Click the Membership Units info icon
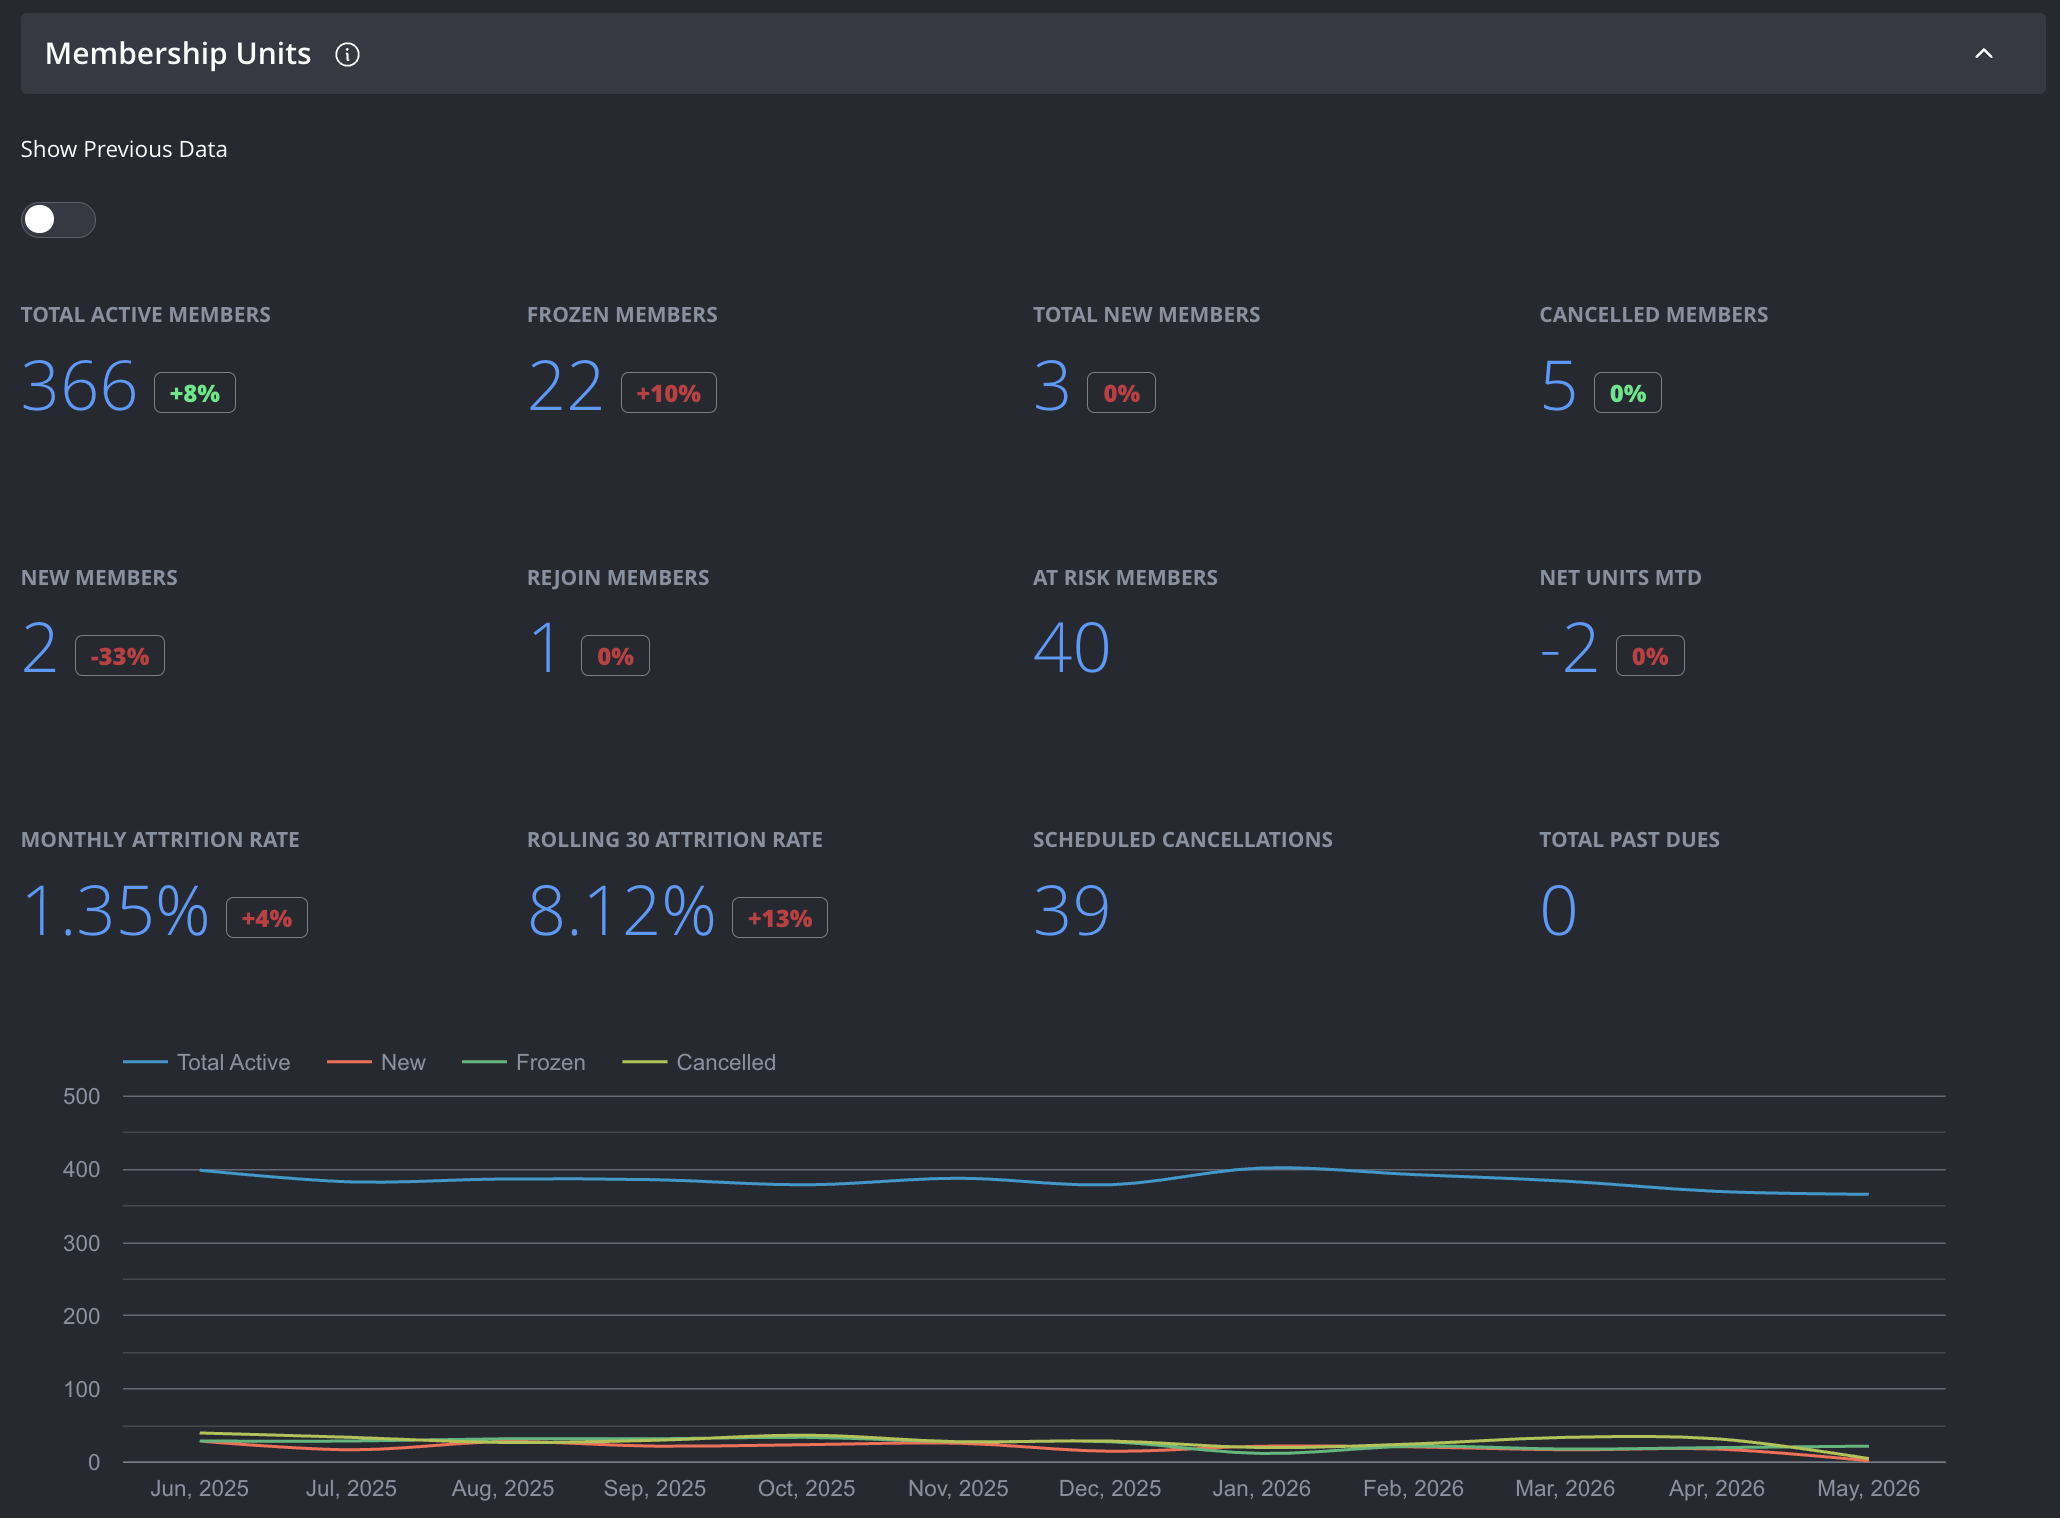Viewport: 2060px width, 1518px height. click(x=347, y=54)
